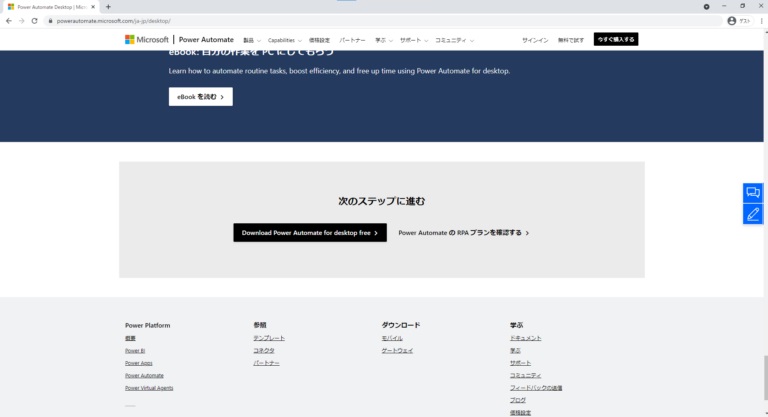Open 概要 under Power Platform footer
768x417 pixels.
pyautogui.click(x=130, y=338)
